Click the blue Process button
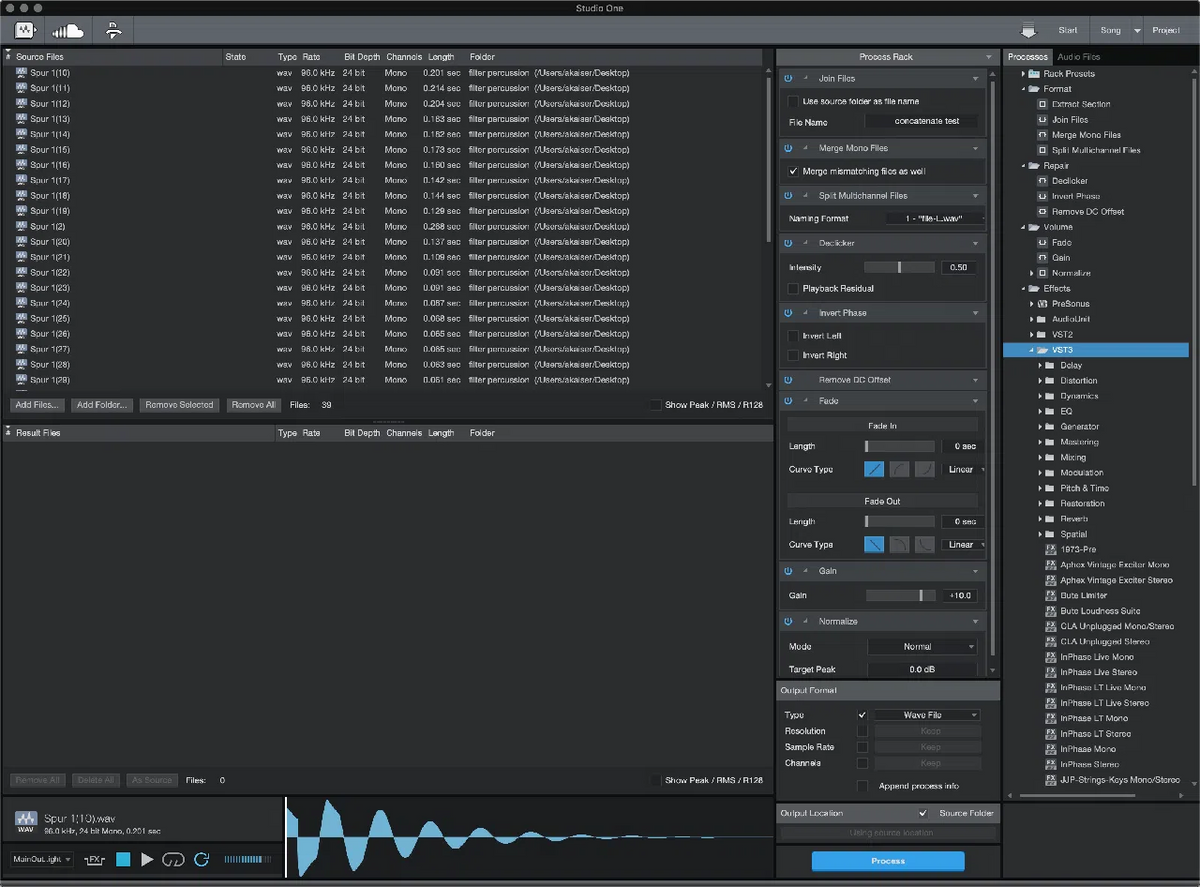 click(887, 861)
